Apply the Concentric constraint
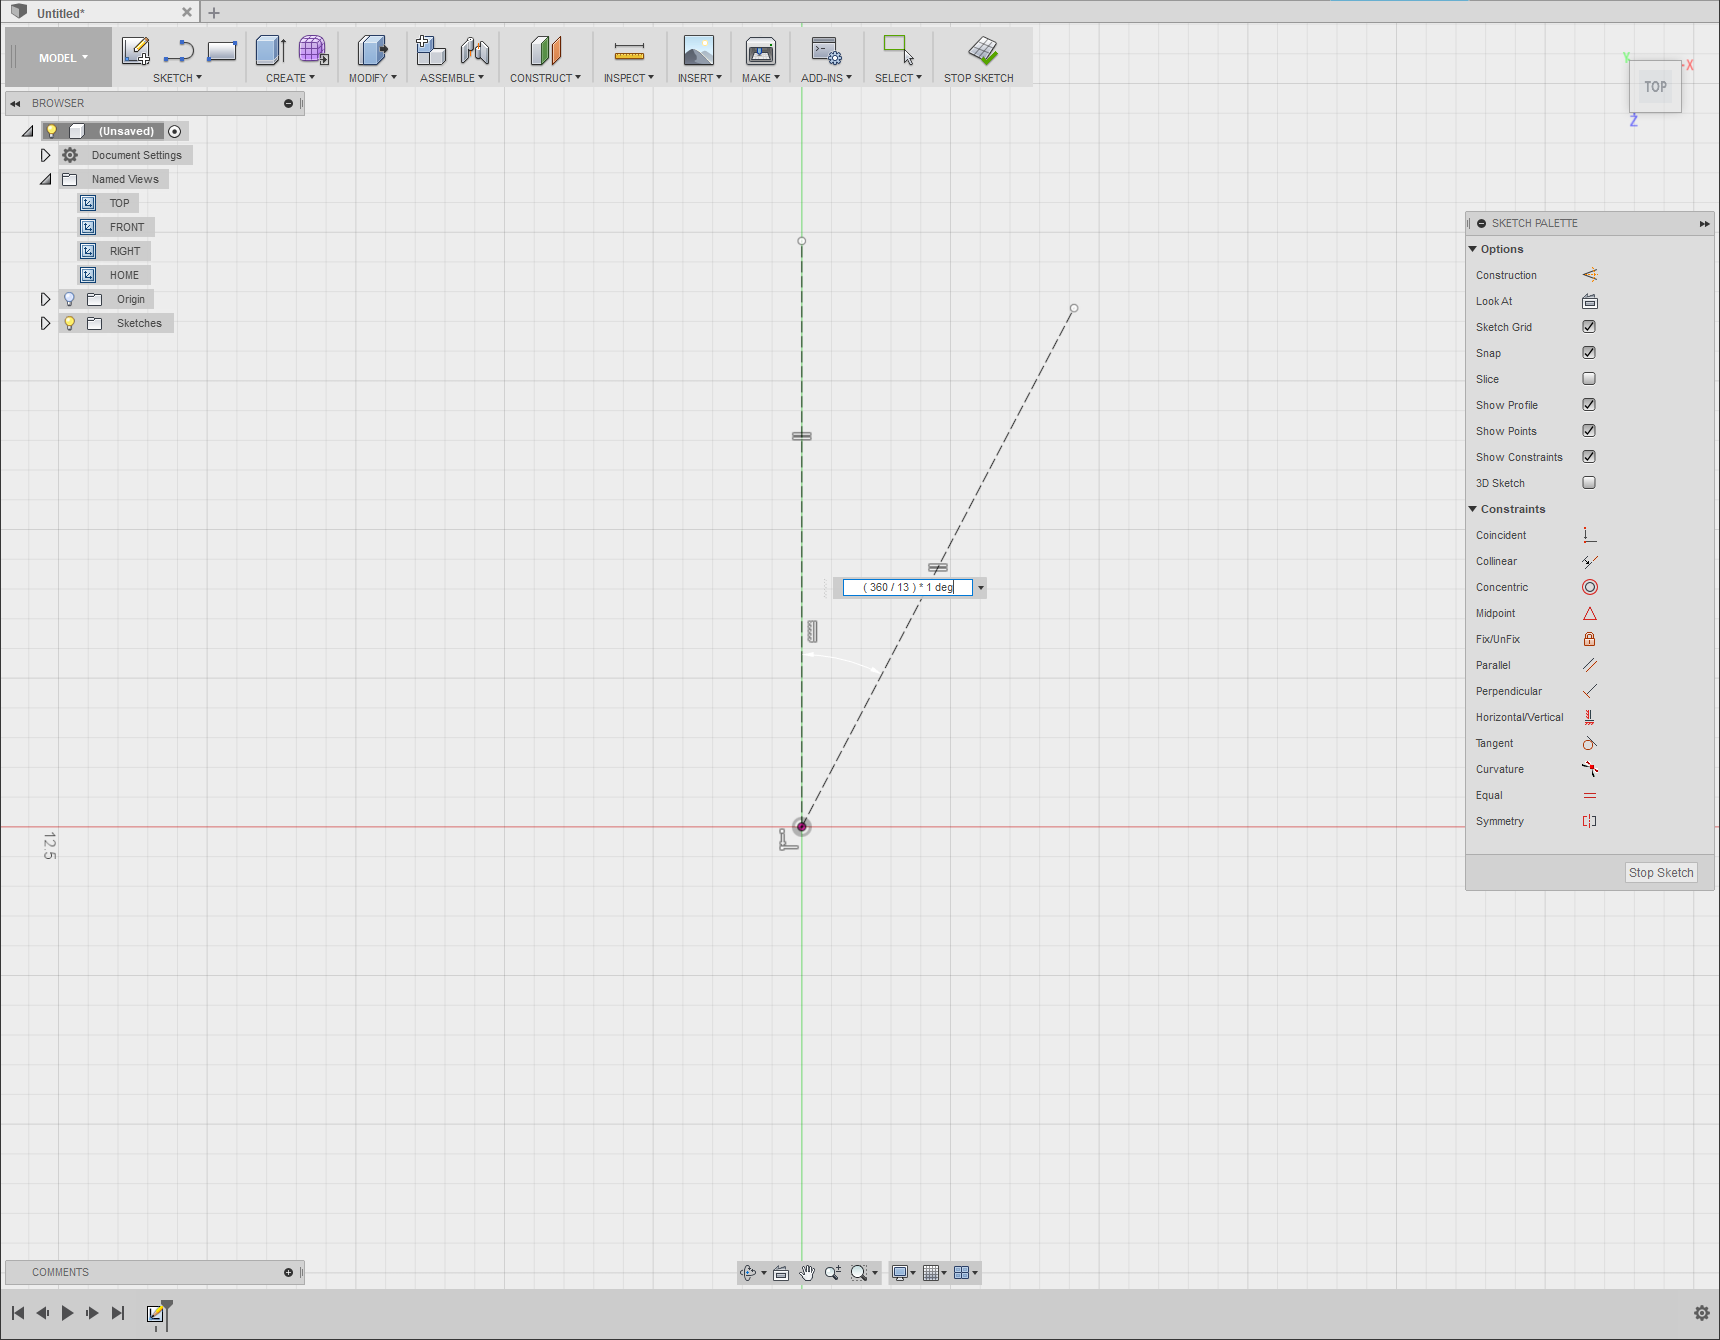1720x1340 pixels. click(1589, 587)
